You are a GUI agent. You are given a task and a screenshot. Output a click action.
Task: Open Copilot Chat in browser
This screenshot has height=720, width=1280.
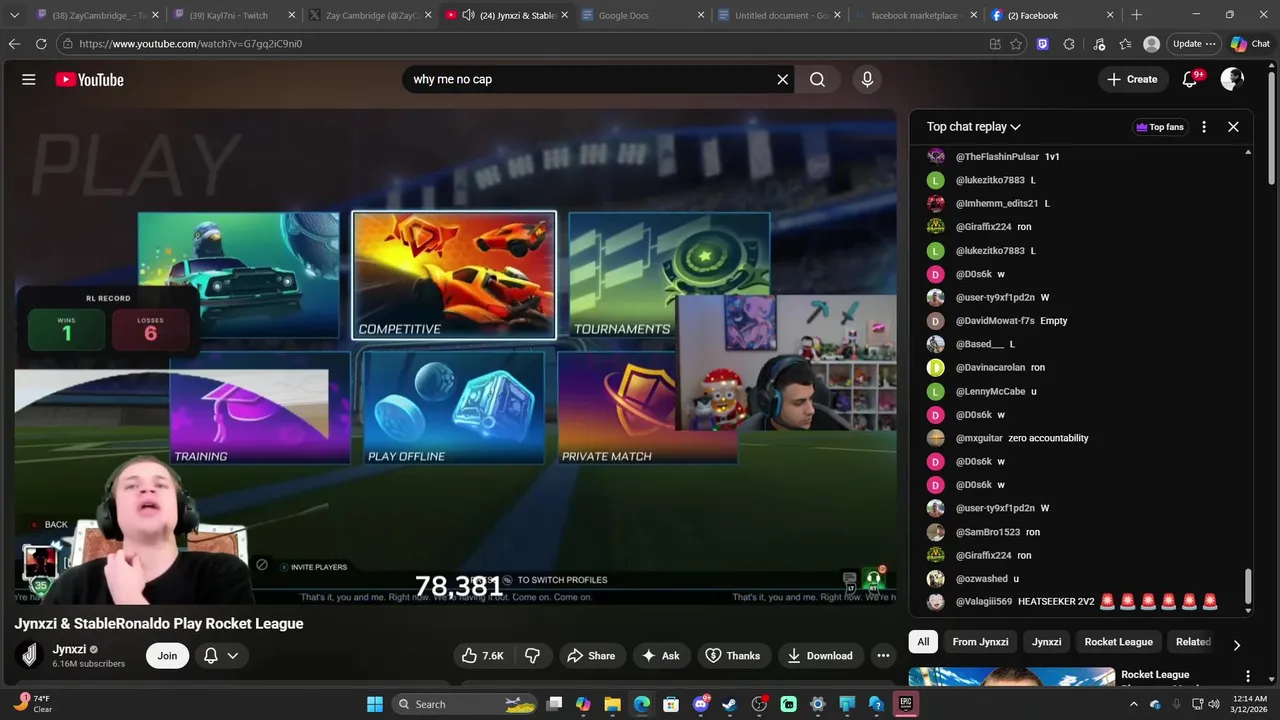pyautogui.click(x=1250, y=44)
